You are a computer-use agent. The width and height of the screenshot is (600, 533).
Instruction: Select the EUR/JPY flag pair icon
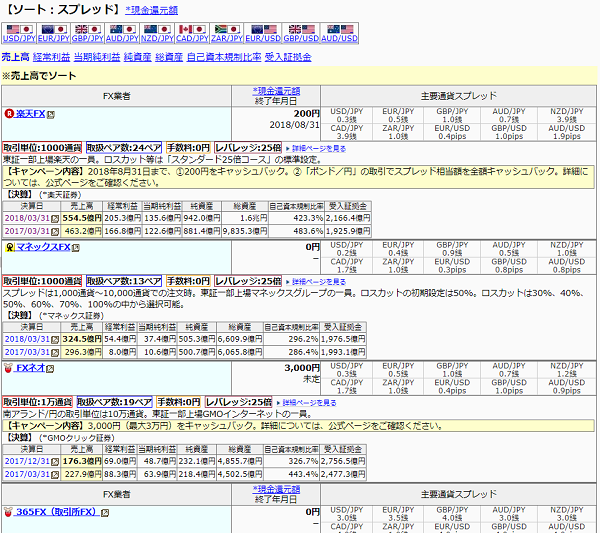pyautogui.click(x=54, y=29)
